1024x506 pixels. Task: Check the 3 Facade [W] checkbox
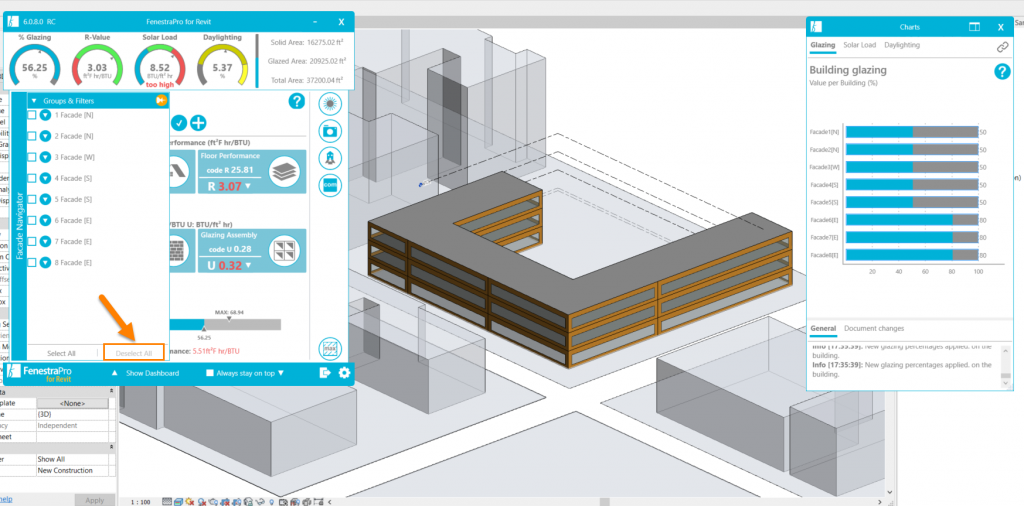coord(31,157)
